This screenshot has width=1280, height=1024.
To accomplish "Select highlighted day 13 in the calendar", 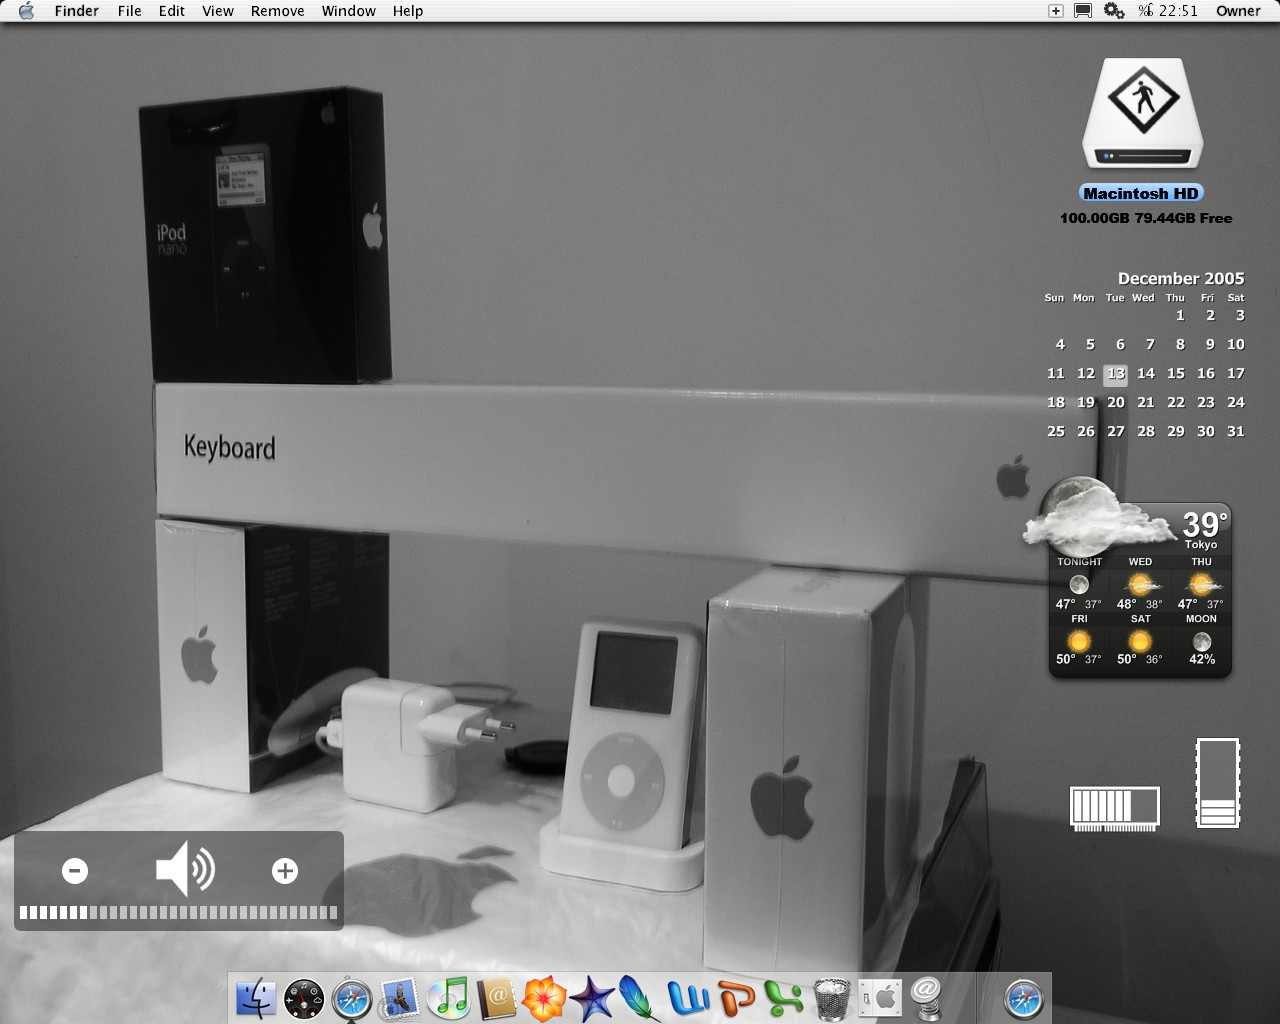I will 1116,374.
